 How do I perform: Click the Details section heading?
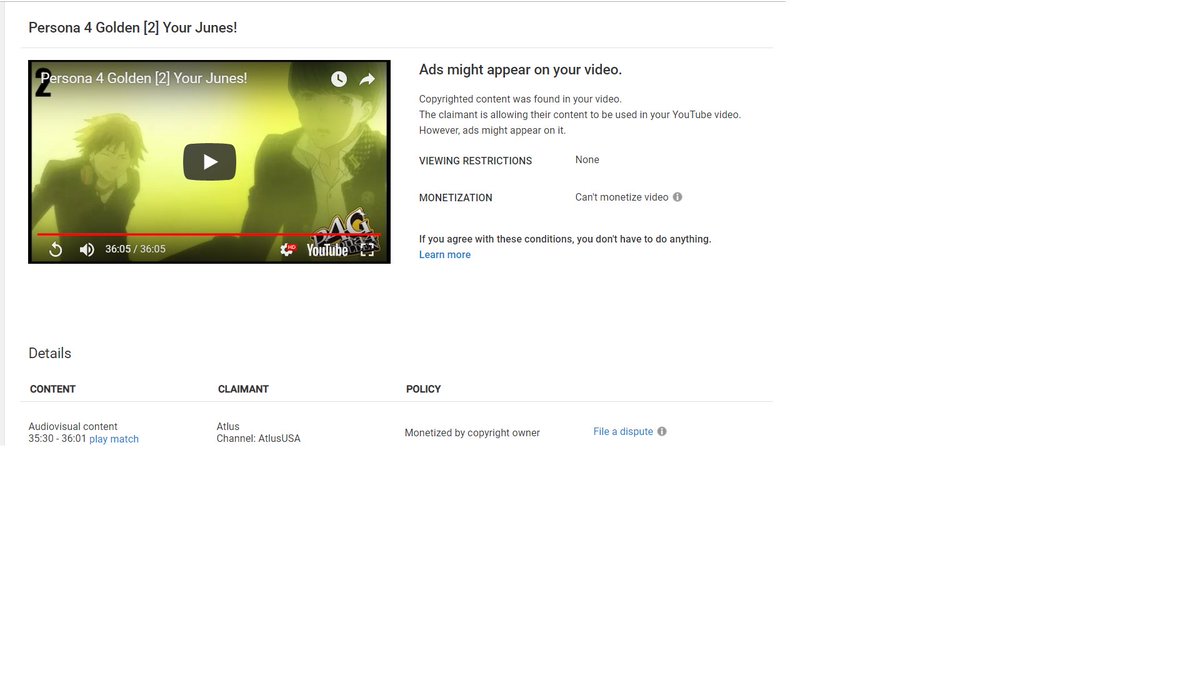tap(50, 353)
